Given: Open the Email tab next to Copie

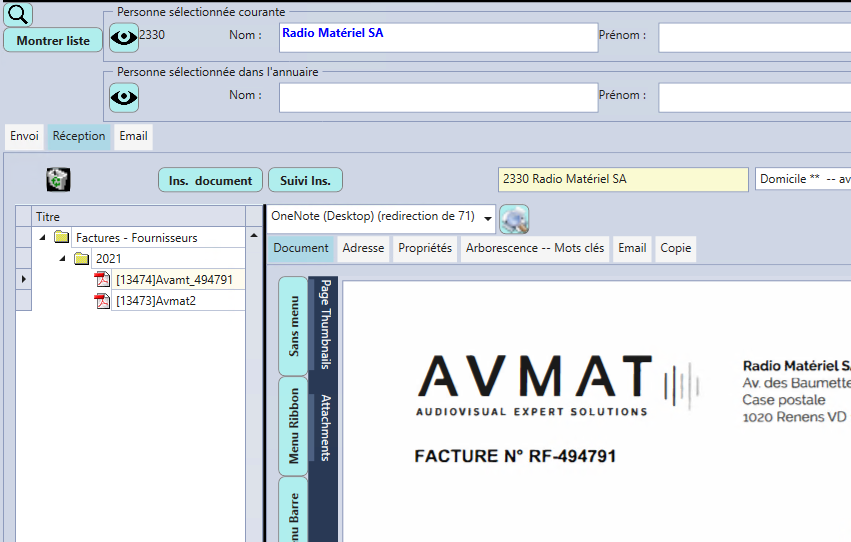Looking at the screenshot, I should pos(632,248).
